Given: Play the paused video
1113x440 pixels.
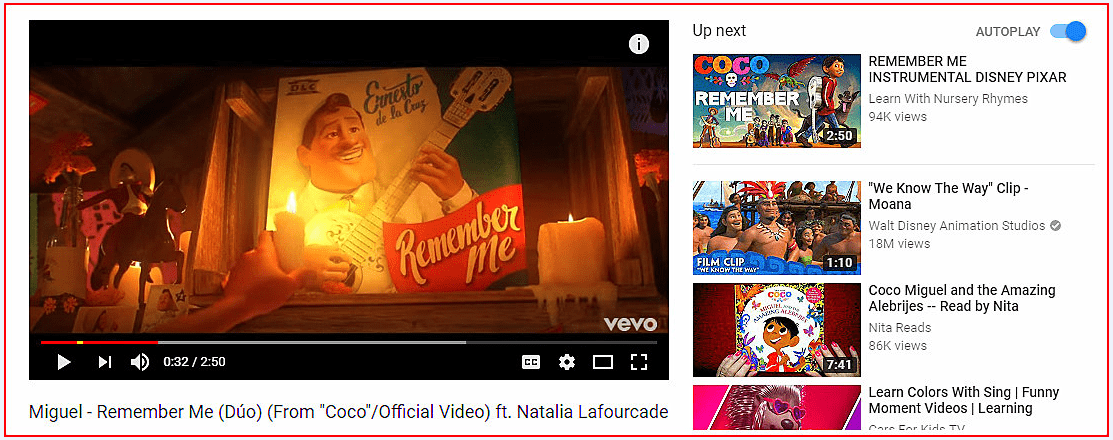Looking at the screenshot, I should coord(64,362).
